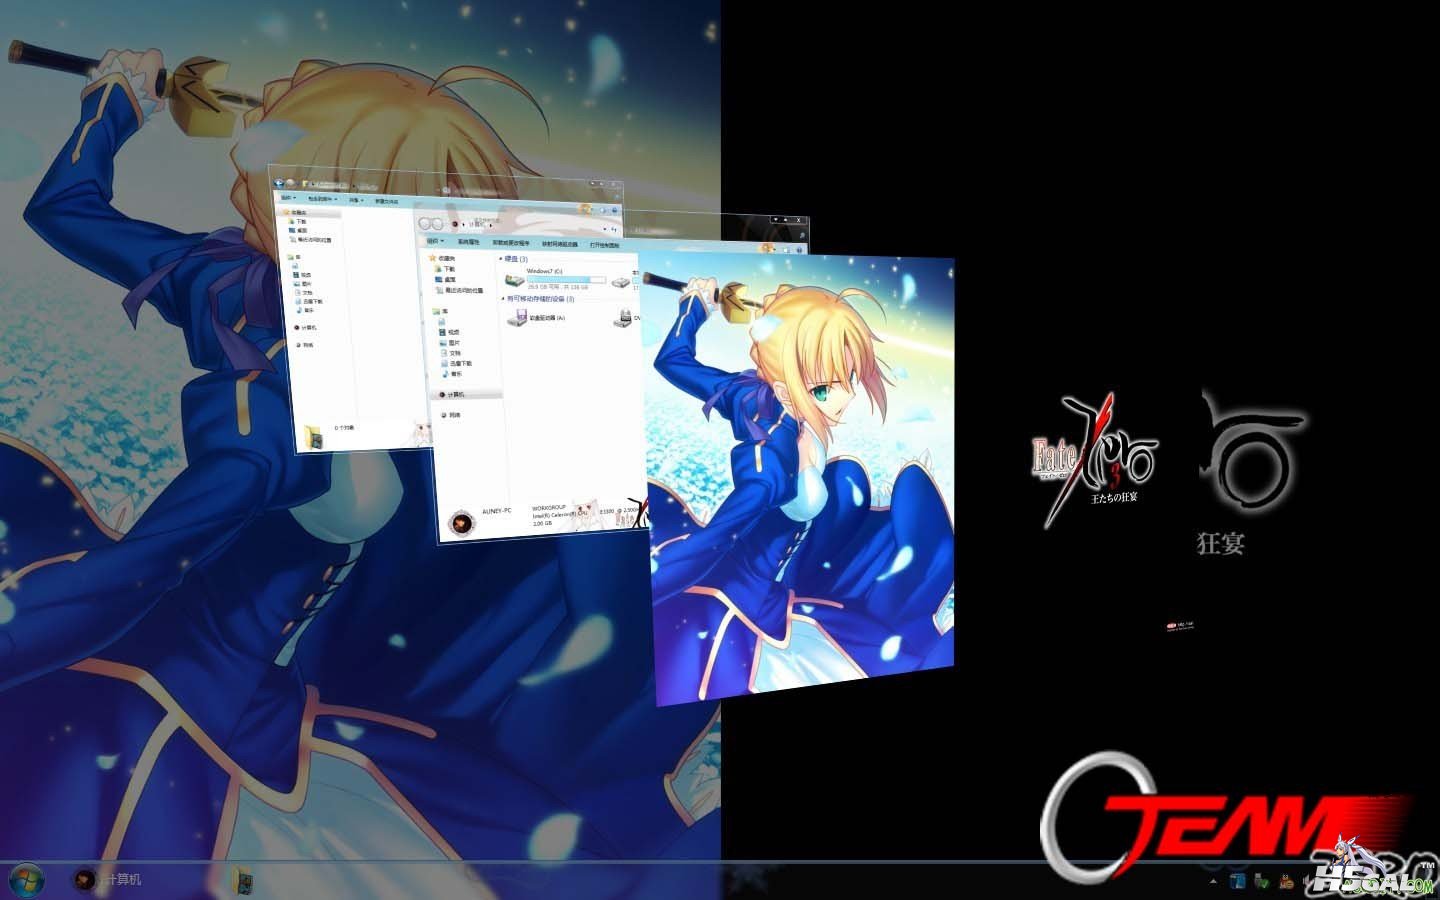Click 映射网络驱动器 in the Computer window toolbar

(x=560, y=244)
